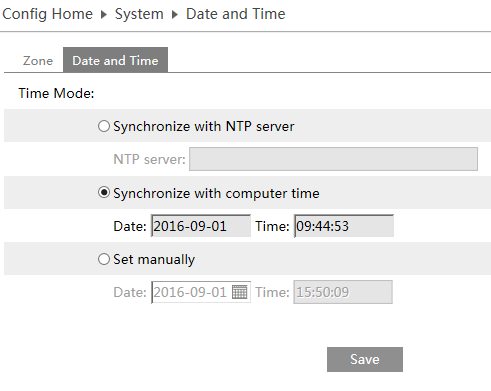
Task: Click the manual Time field showing 15:50:09
Action: click(343, 292)
